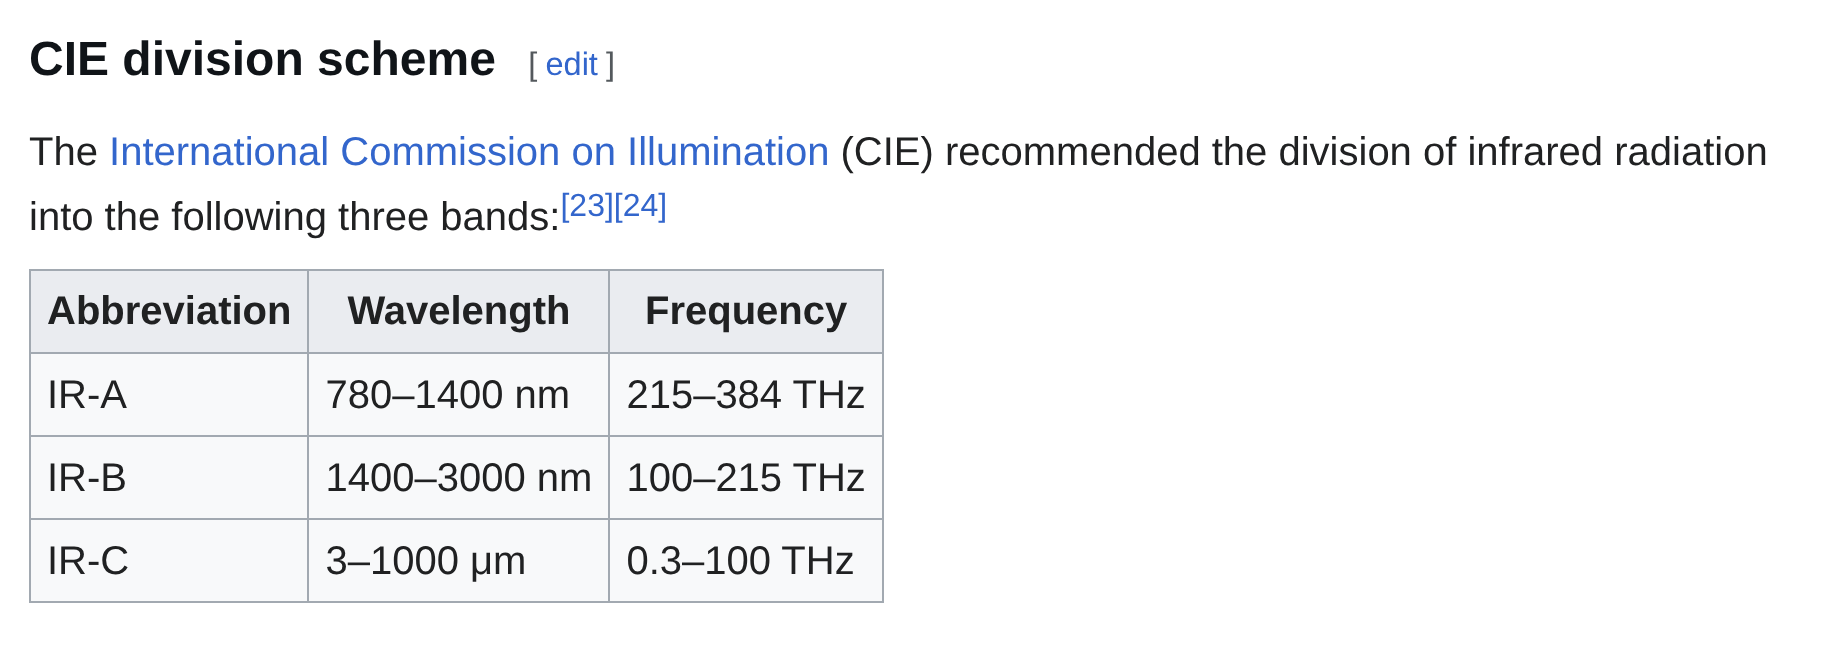This screenshot has width=1830, height=664.
Task: Click the edit link beside the heading
Action: click(x=571, y=65)
